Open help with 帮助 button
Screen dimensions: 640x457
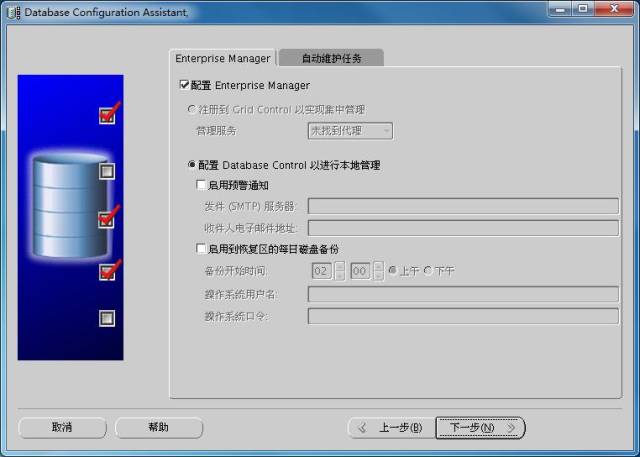pyautogui.click(x=158, y=427)
